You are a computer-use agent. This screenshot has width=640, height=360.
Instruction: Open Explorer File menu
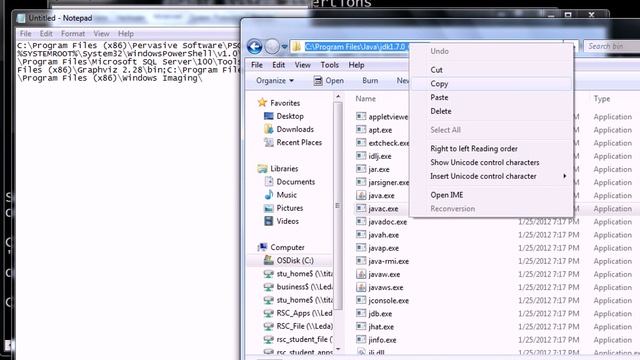coord(257,65)
